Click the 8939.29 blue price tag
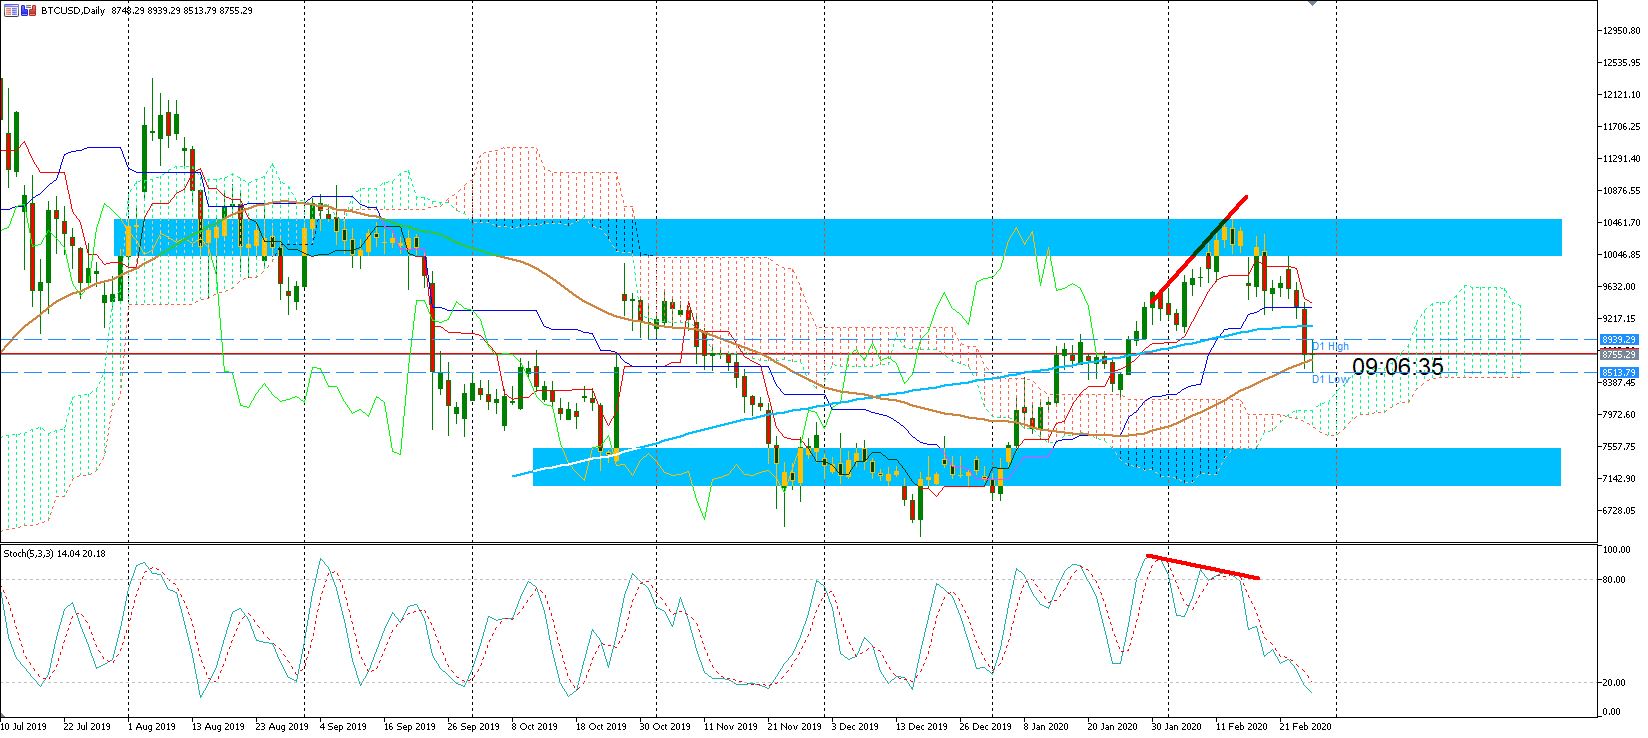1648x738 pixels. (x=1618, y=340)
